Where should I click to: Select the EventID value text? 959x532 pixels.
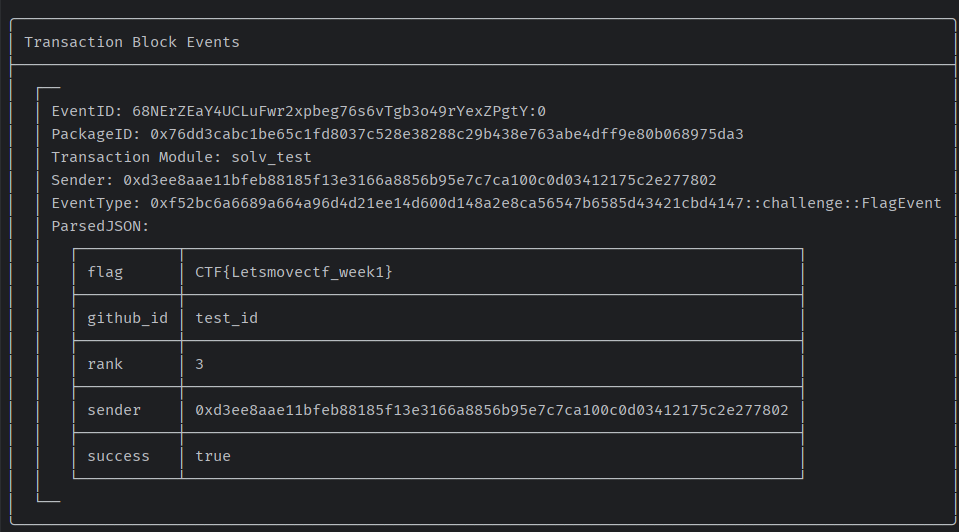[339, 111]
